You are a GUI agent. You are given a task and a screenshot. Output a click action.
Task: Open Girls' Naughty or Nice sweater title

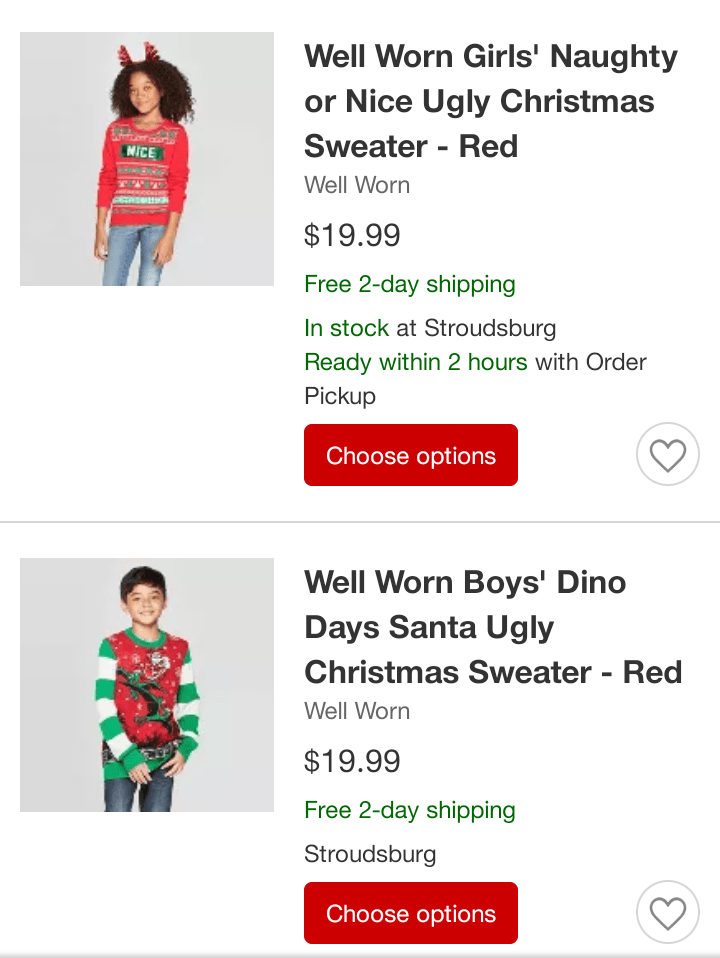(x=490, y=101)
